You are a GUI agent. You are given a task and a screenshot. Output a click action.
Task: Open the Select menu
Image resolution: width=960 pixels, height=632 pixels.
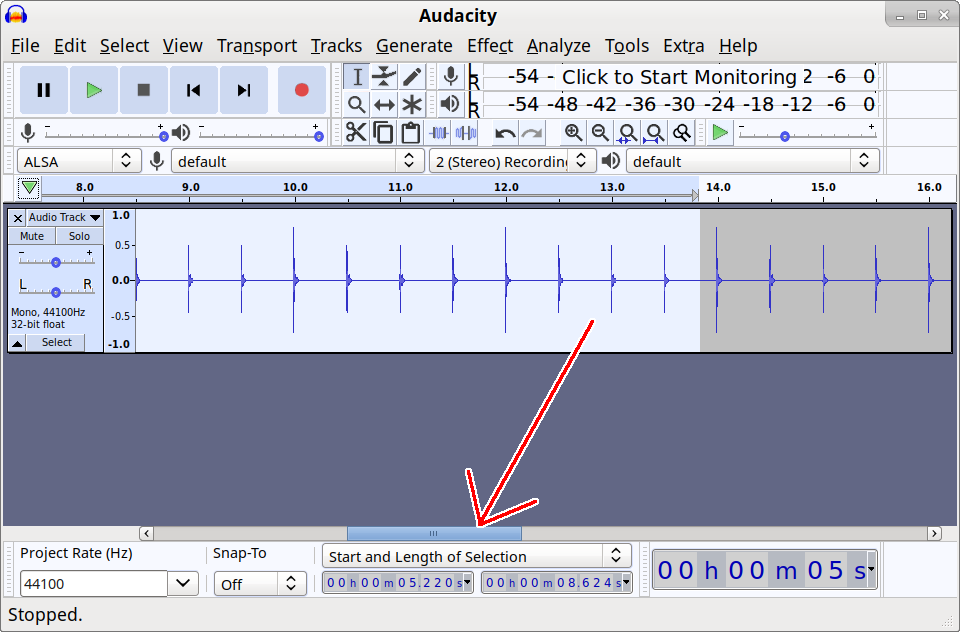click(x=124, y=46)
